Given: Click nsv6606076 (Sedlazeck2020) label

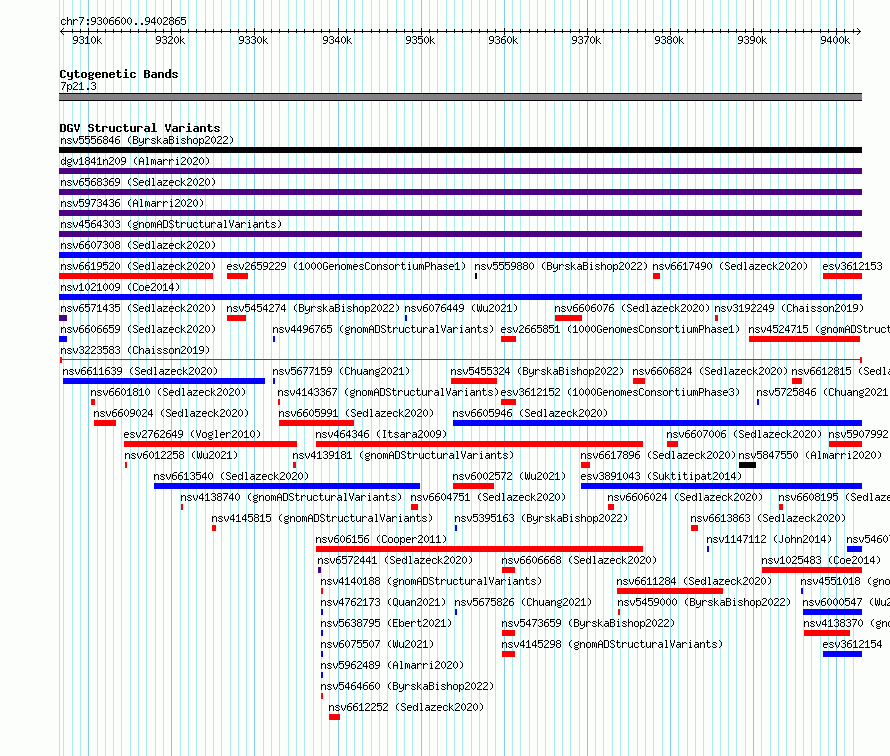Looking at the screenshot, I should [x=632, y=308].
